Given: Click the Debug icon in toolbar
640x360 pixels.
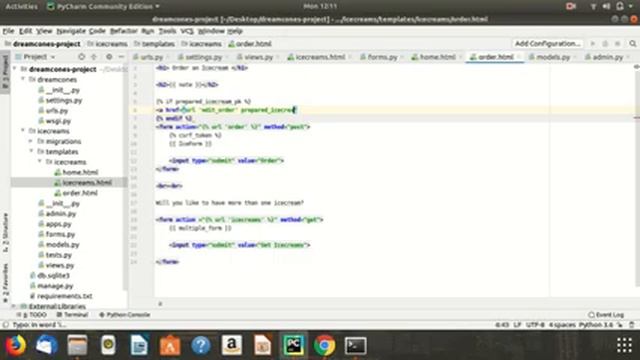Looking at the screenshot, I should click(605, 44).
